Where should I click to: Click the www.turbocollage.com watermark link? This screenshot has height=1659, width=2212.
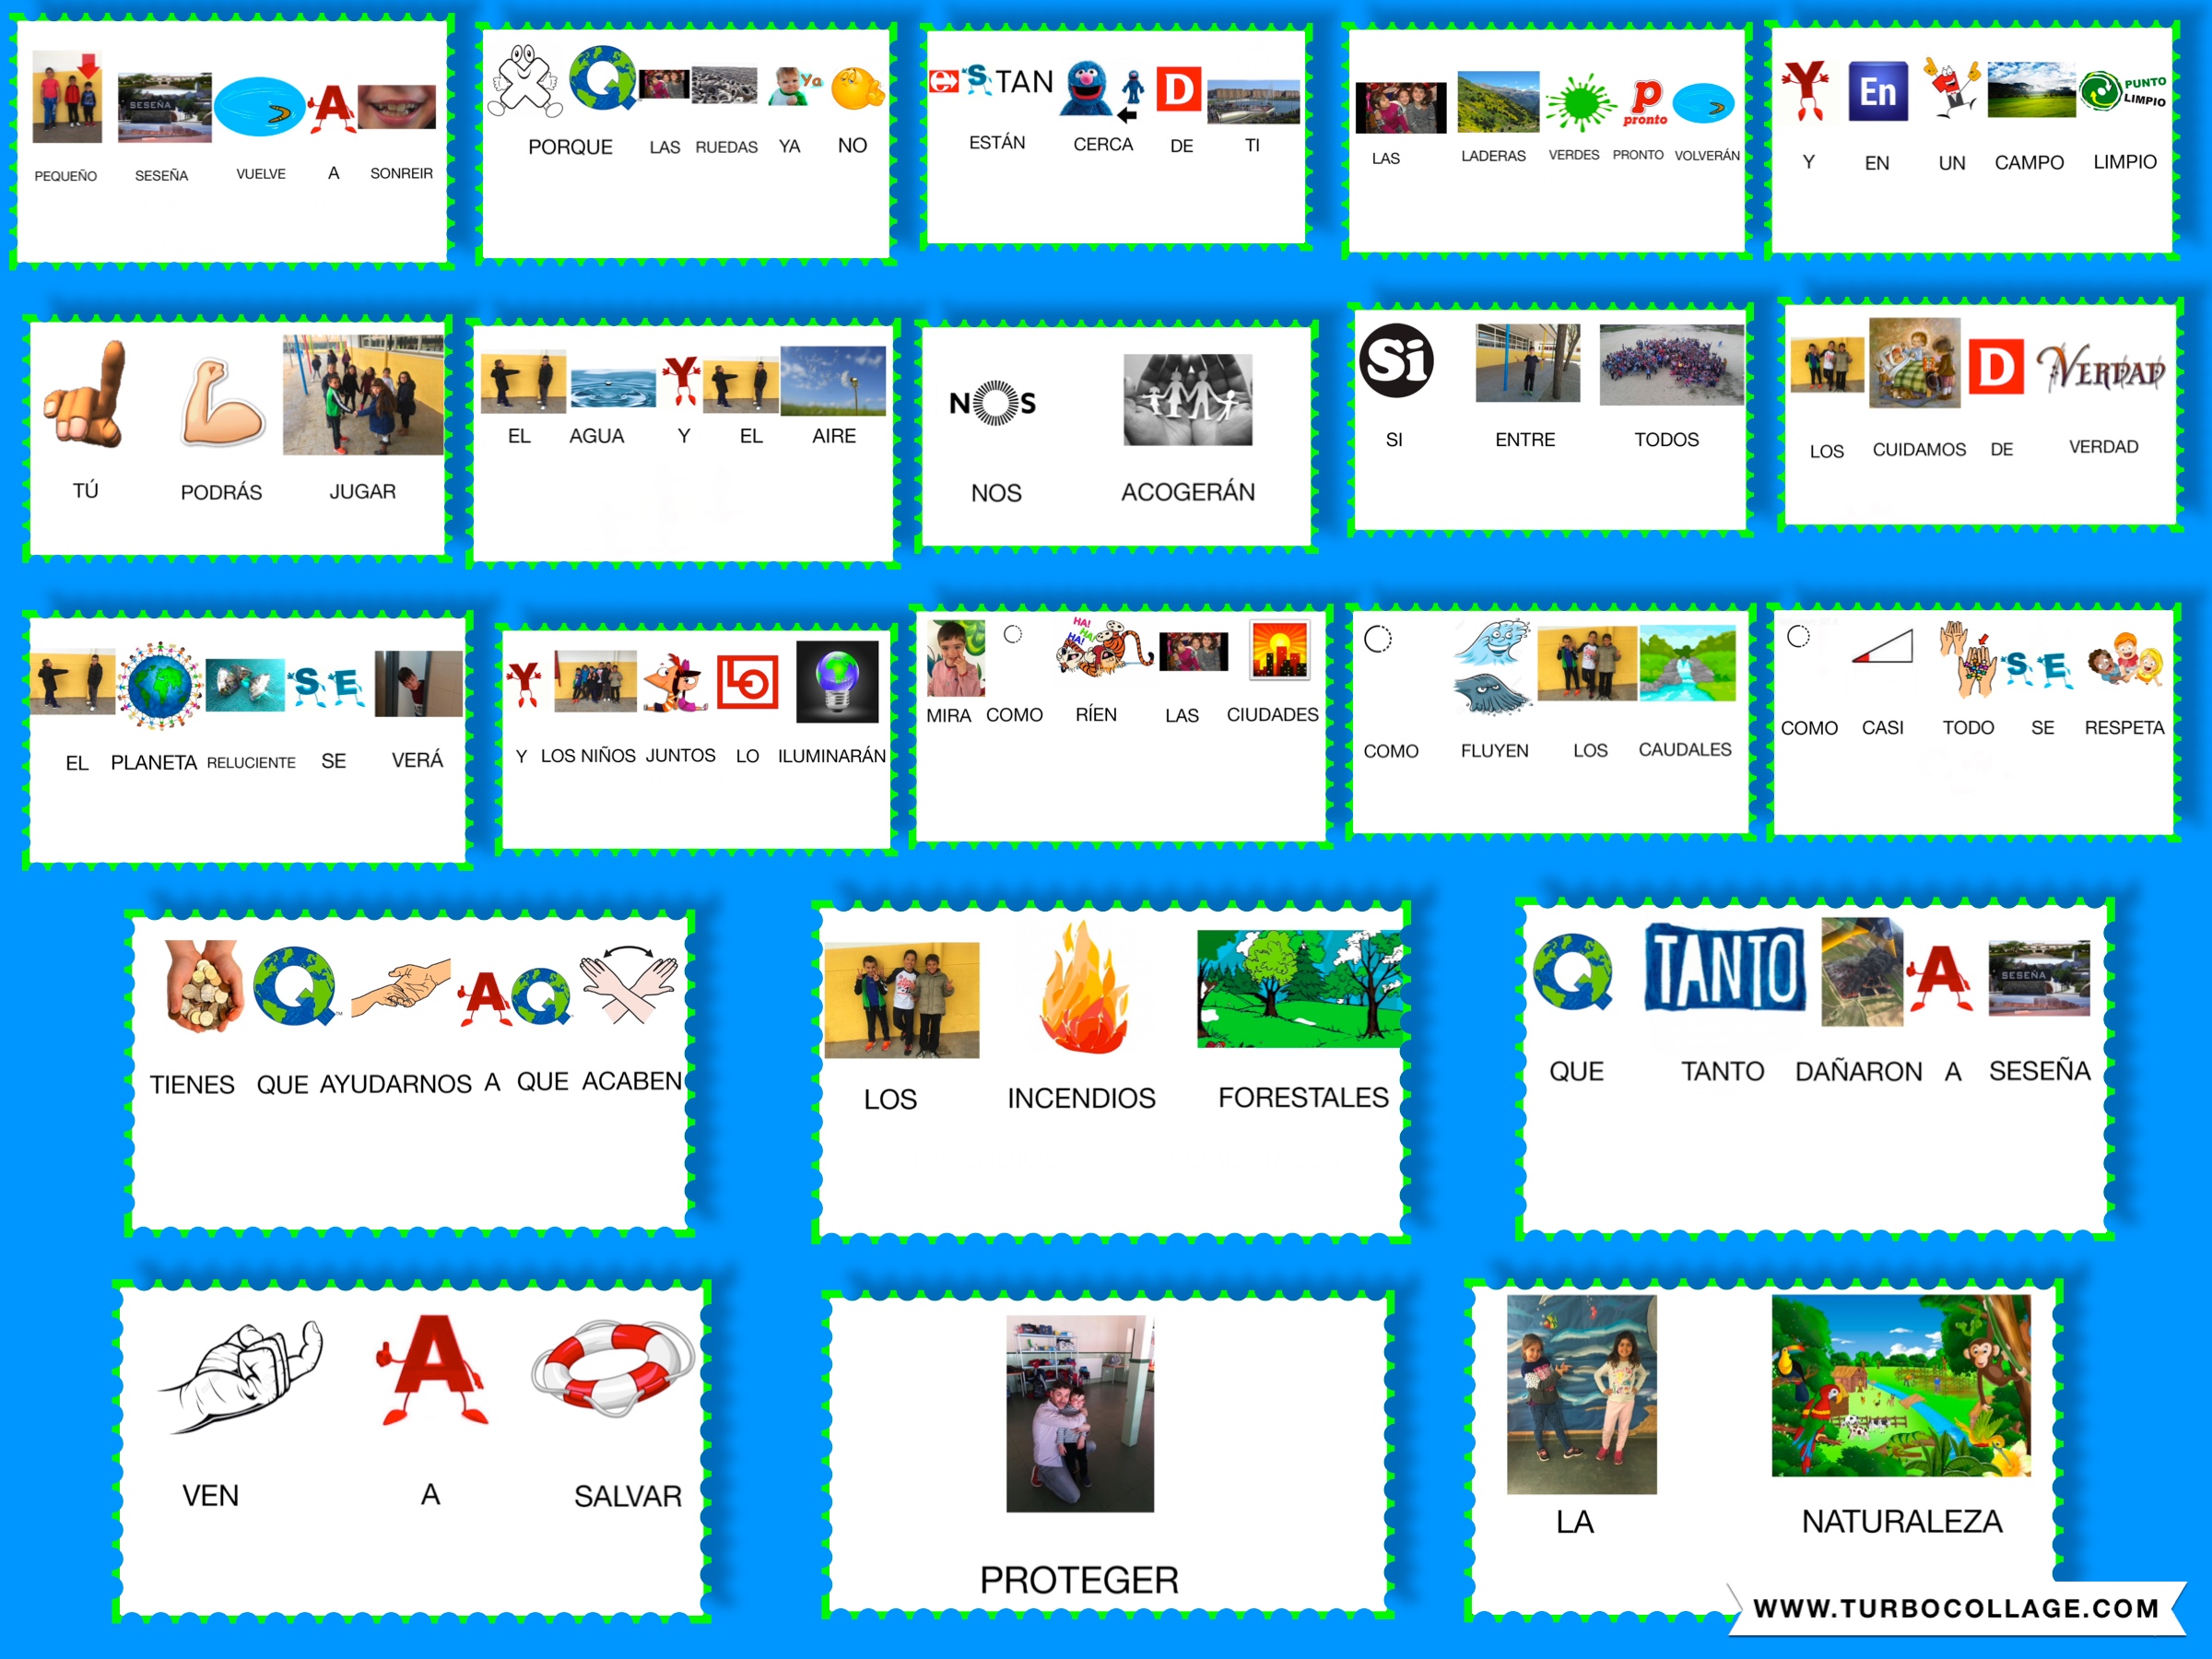(x=1955, y=1608)
